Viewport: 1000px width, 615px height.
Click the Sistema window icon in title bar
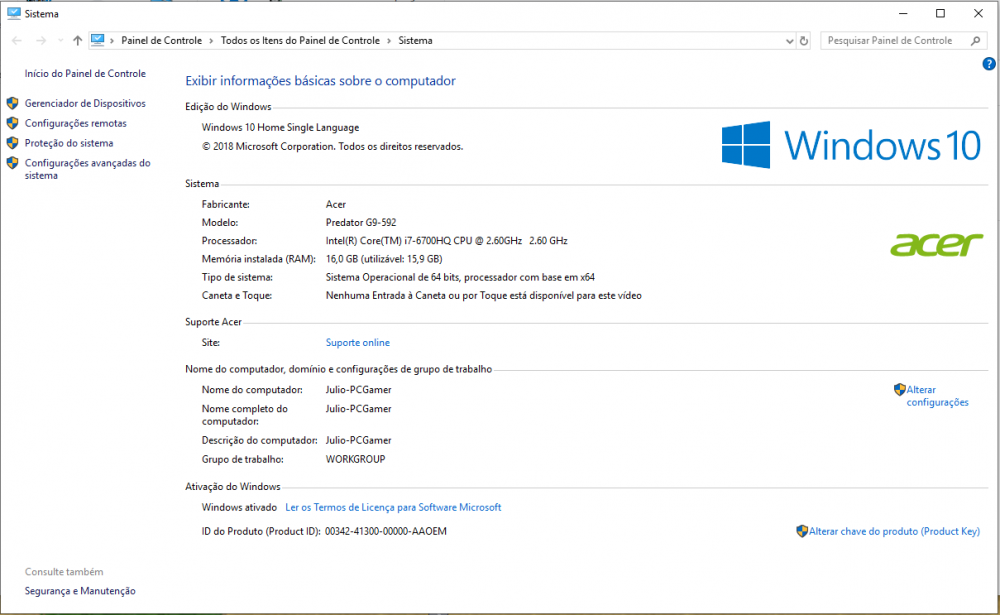[13, 14]
